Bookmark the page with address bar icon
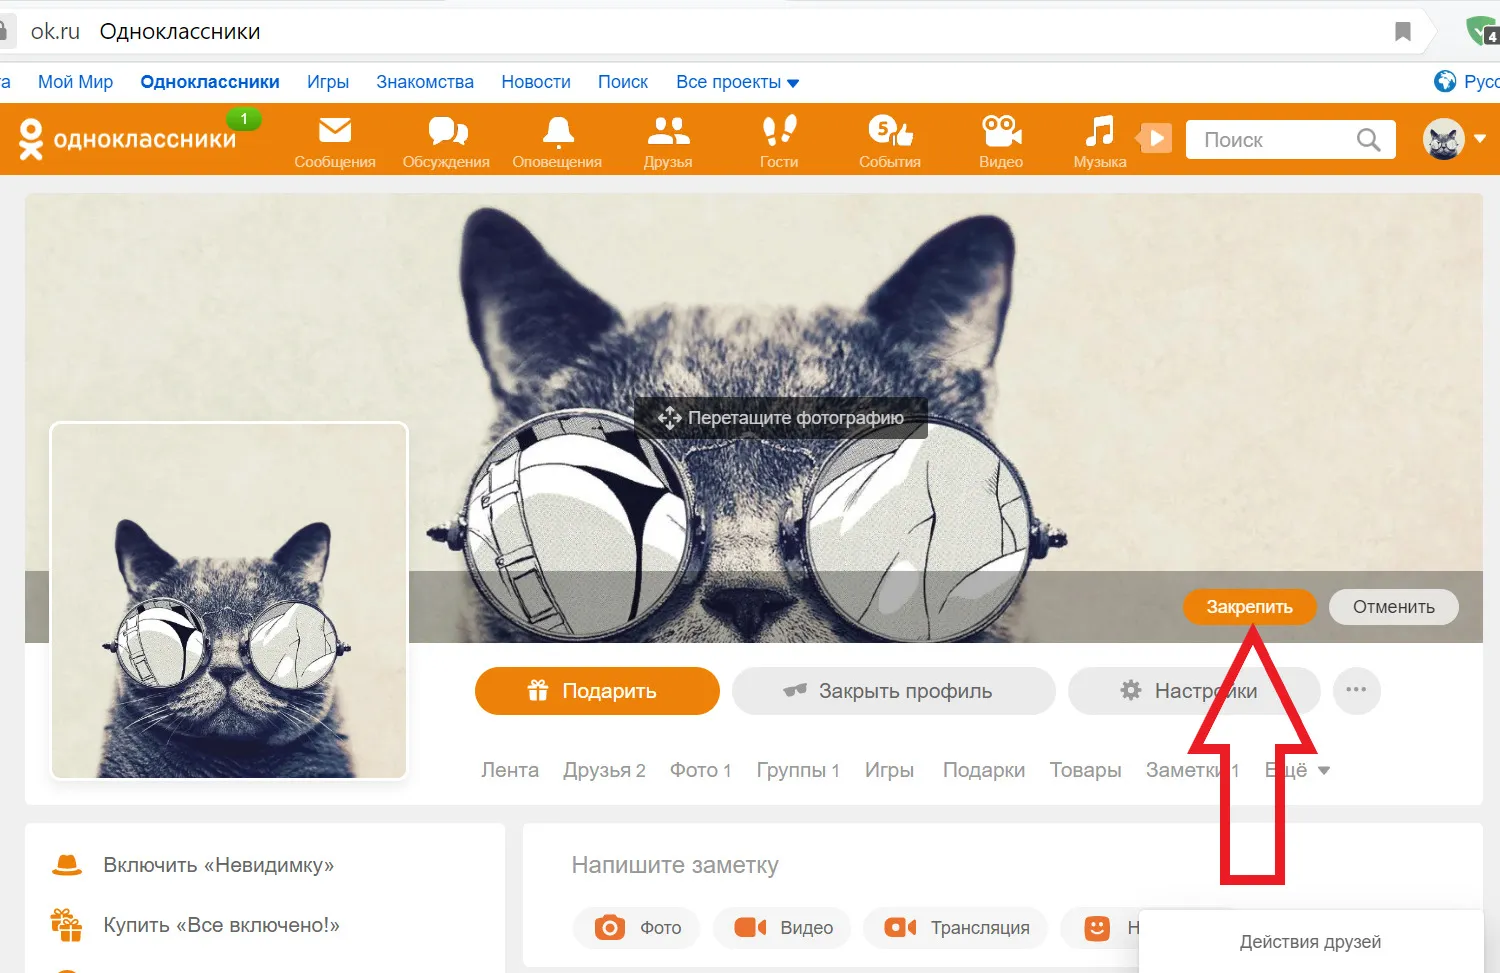This screenshot has height=973, width=1500. point(1403,32)
